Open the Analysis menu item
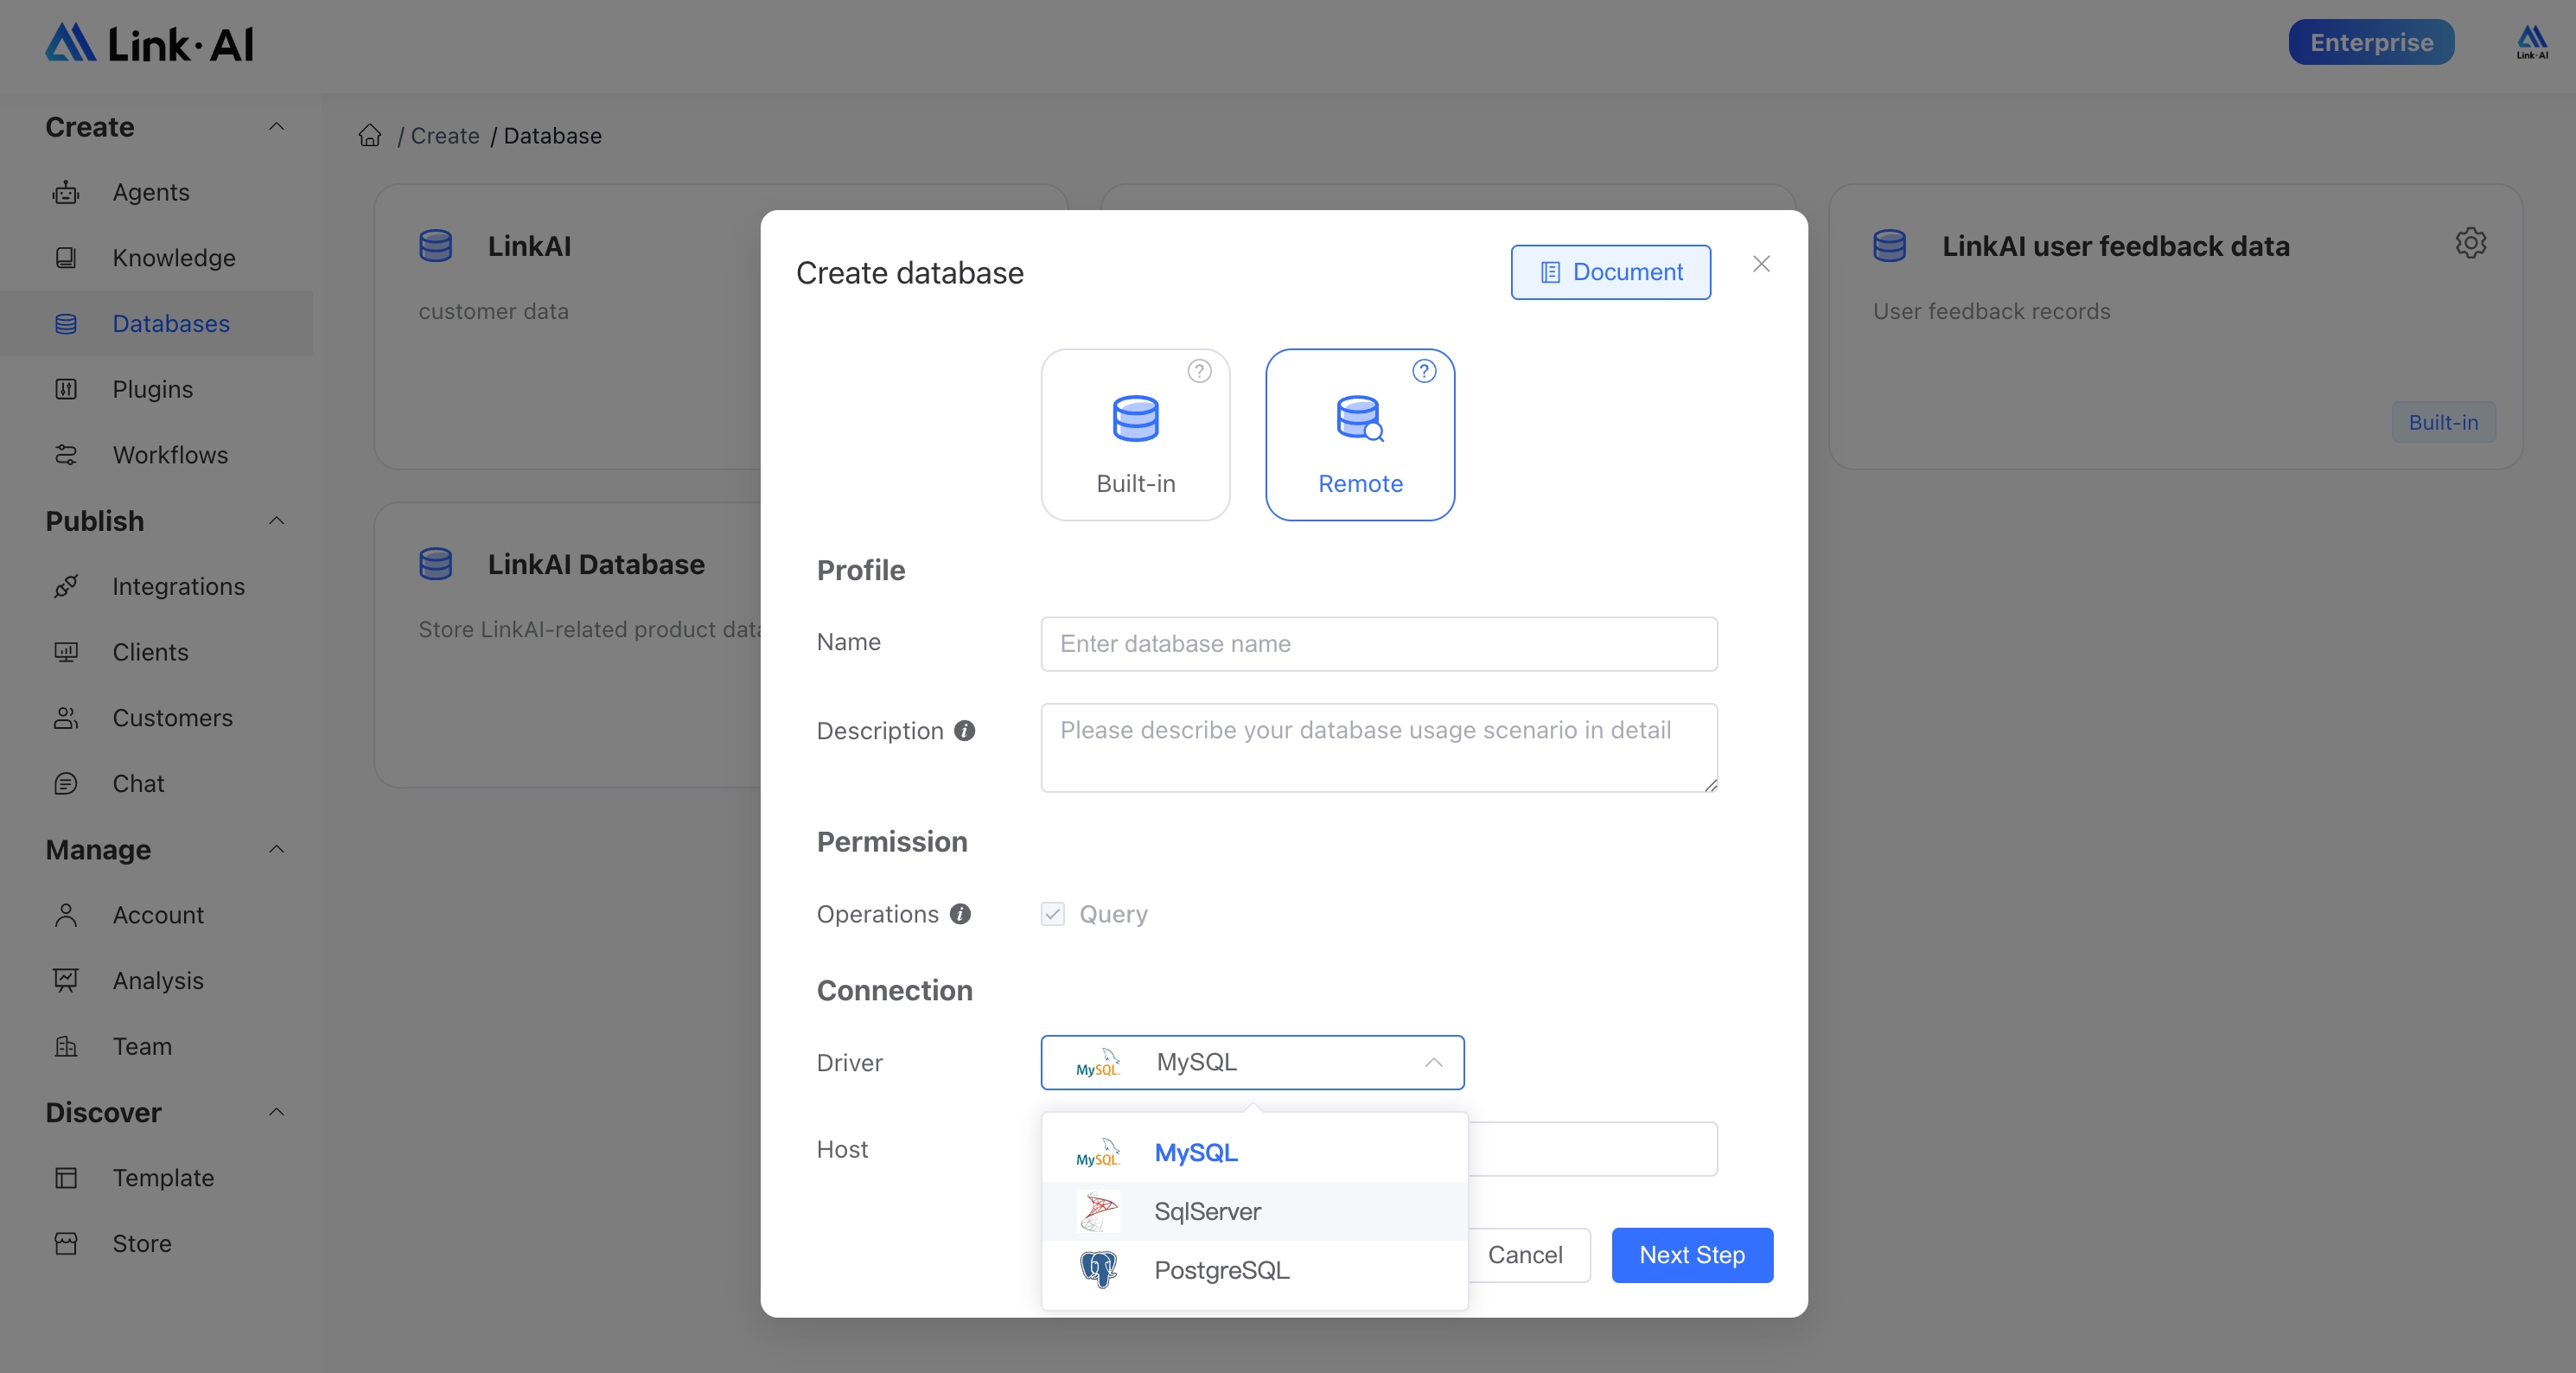The width and height of the screenshot is (2576, 1373). point(156,981)
